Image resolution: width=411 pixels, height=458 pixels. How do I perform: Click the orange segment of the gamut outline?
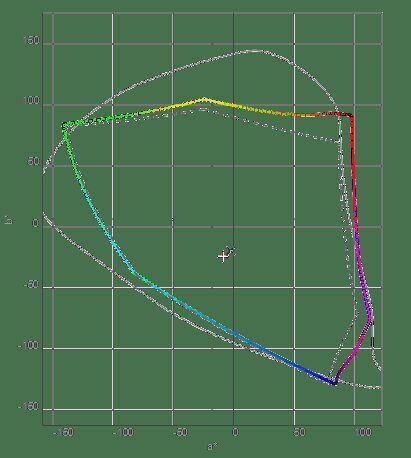(x=300, y=115)
